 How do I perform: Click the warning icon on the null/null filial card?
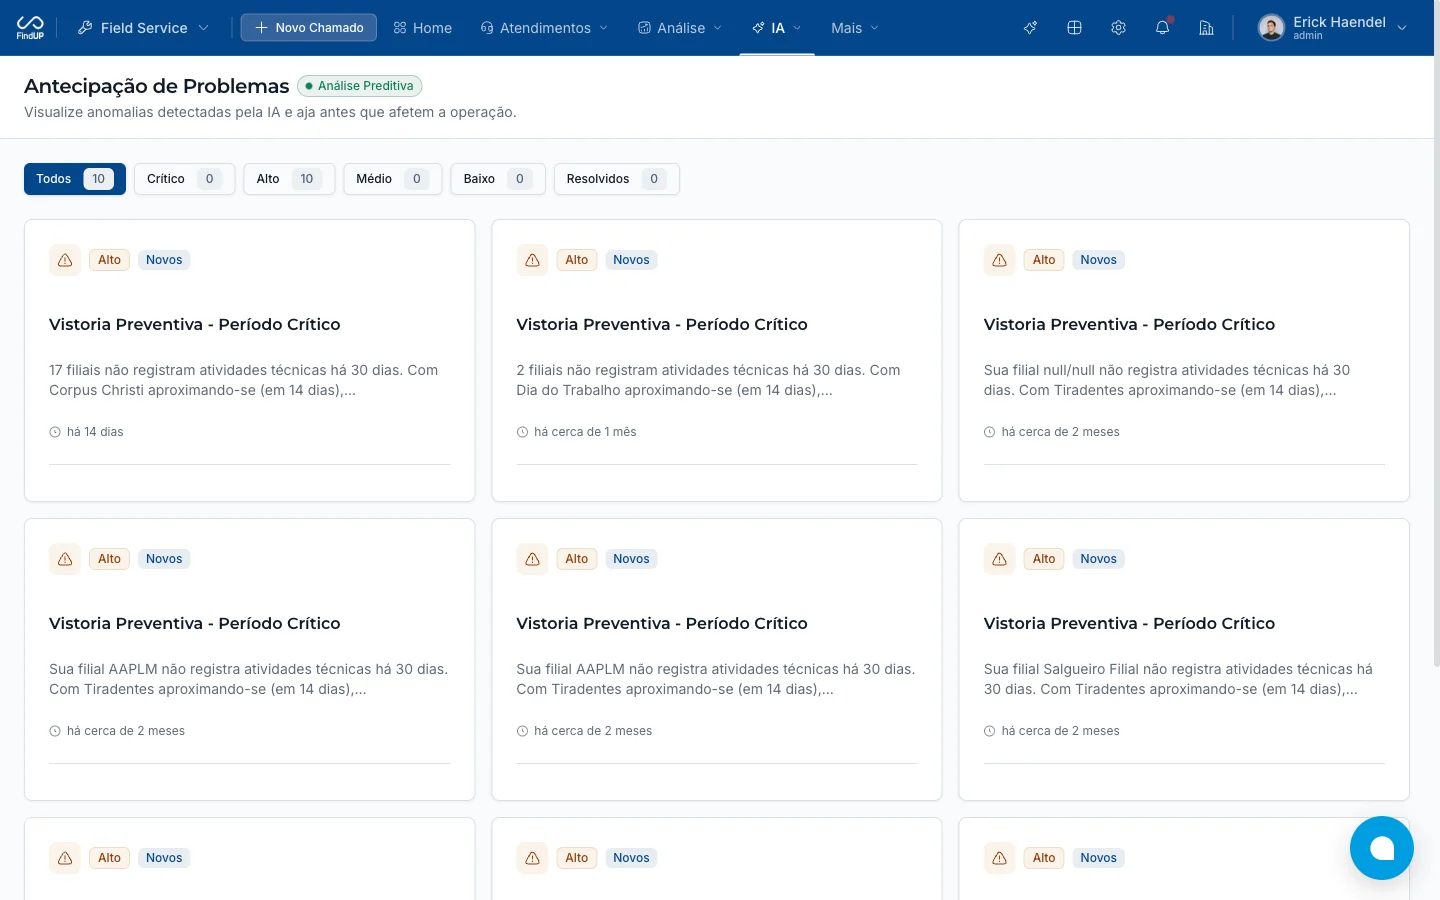[999, 260]
